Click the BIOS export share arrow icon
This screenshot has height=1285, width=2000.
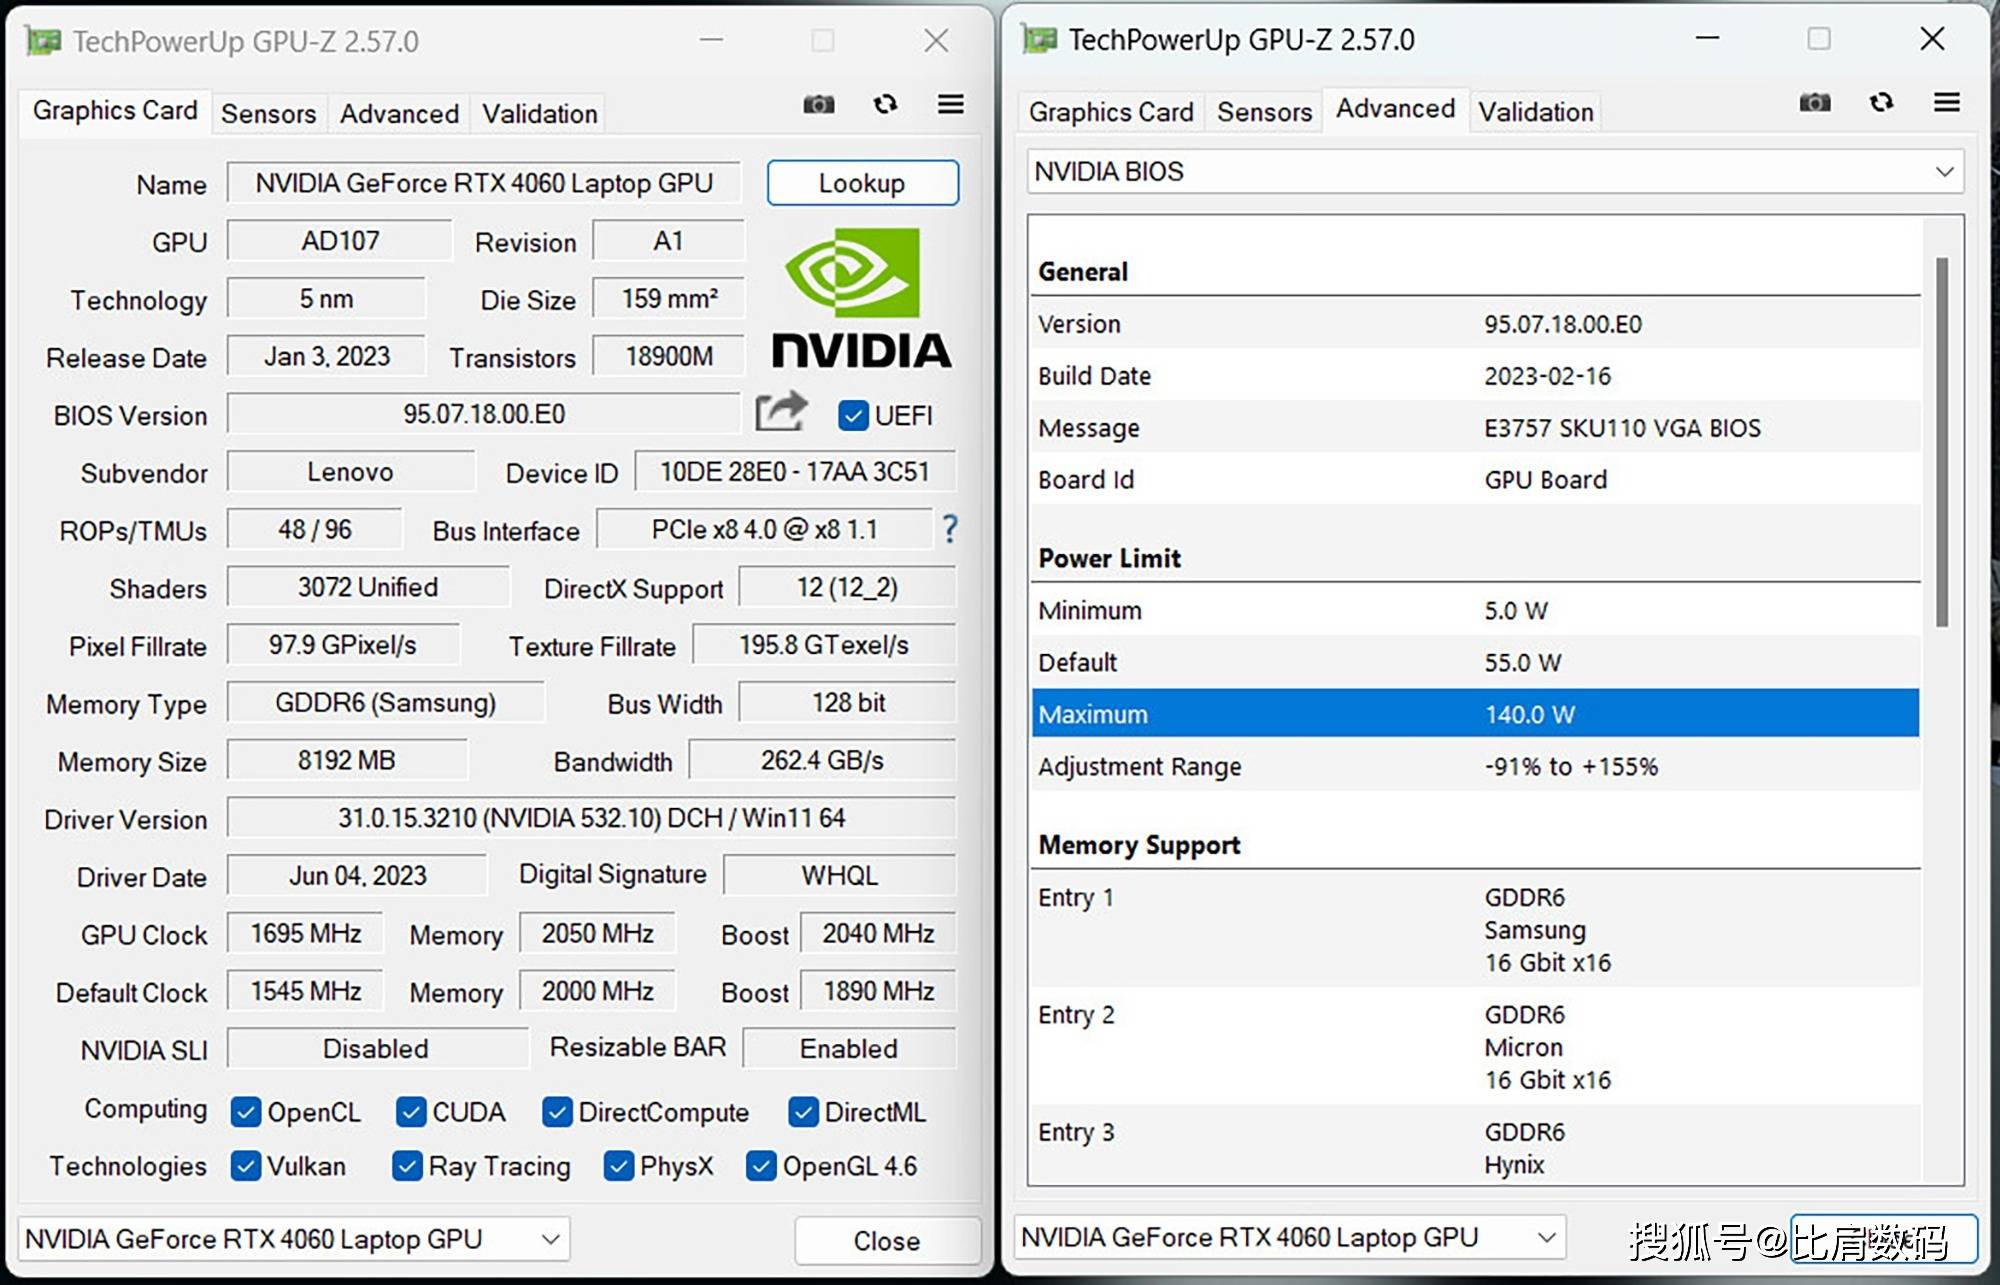pos(780,412)
